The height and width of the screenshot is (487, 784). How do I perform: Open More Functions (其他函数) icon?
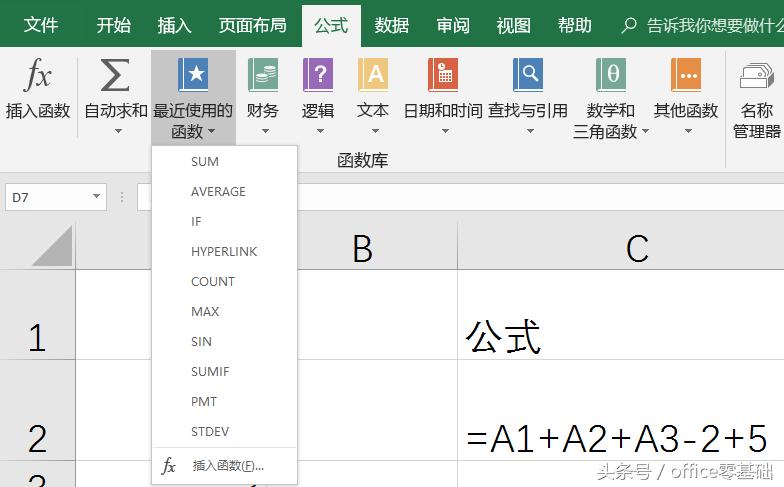click(x=686, y=74)
